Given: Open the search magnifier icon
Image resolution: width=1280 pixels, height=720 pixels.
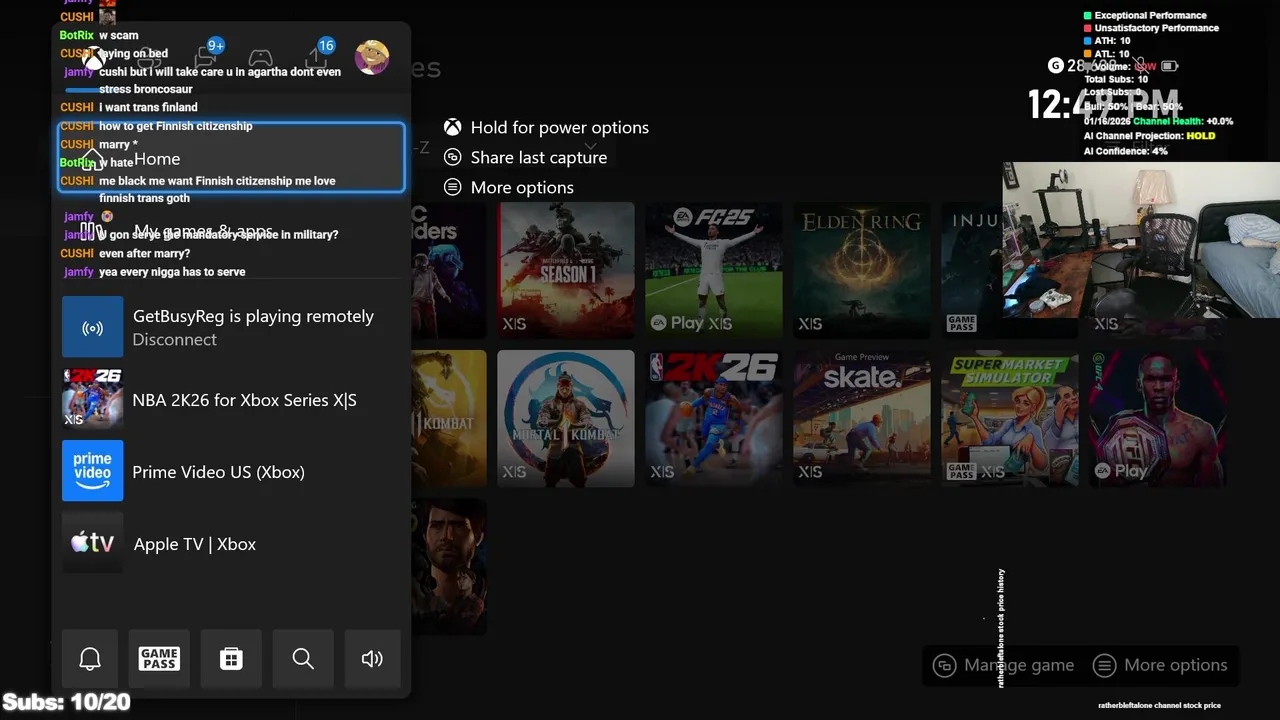Looking at the screenshot, I should 303,658.
